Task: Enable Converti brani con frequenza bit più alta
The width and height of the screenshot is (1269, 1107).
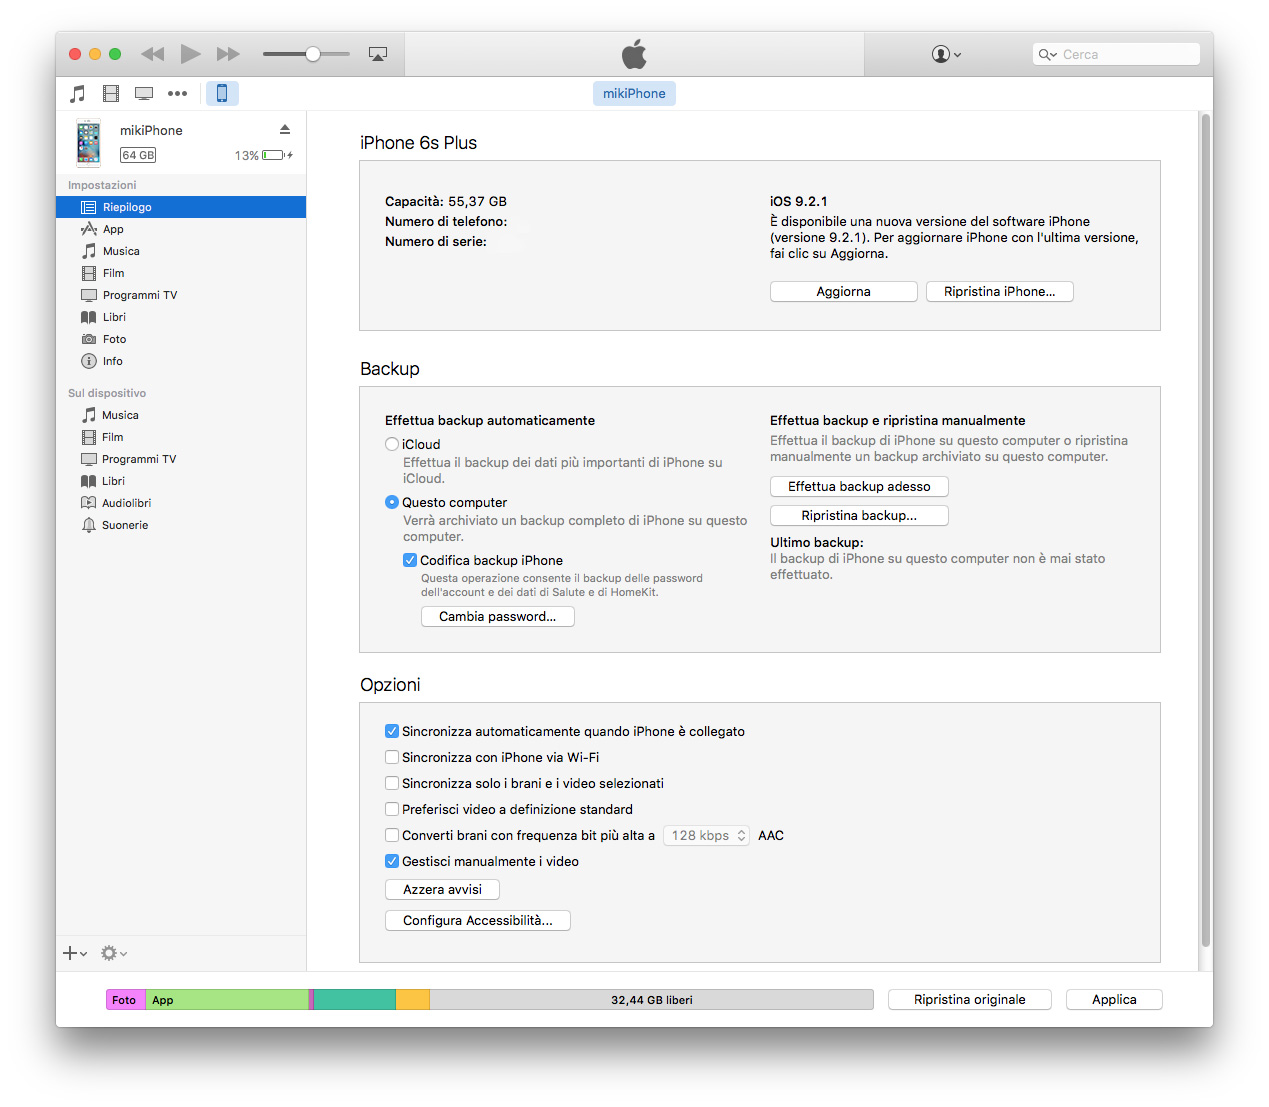Action: tap(392, 835)
